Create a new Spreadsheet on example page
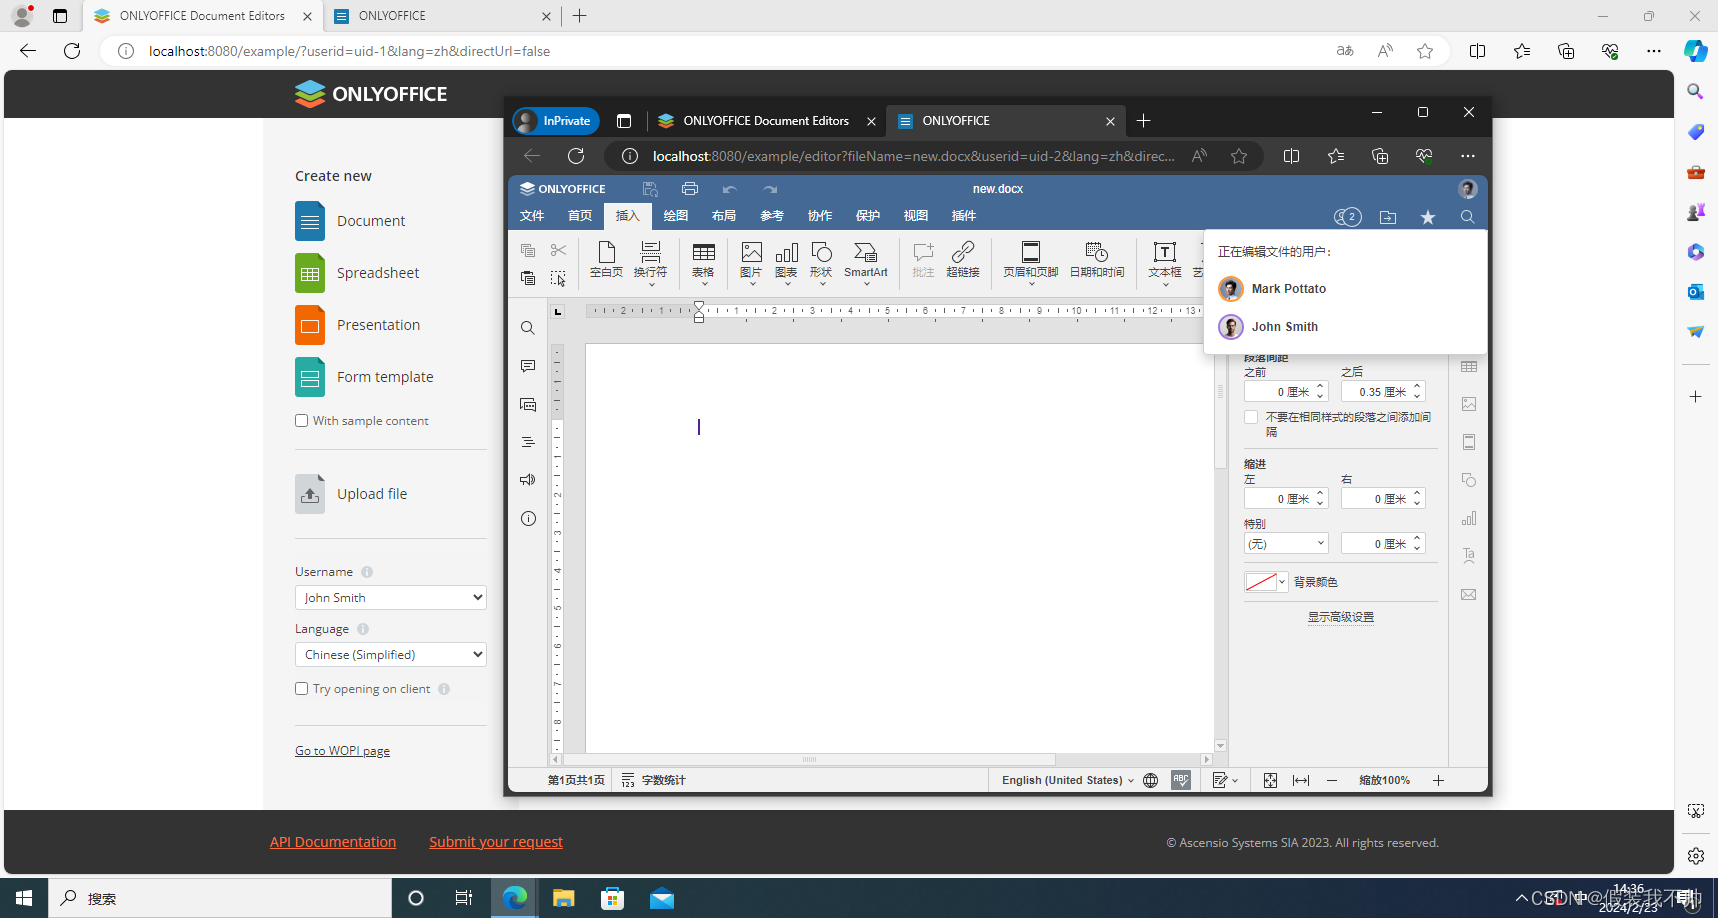This screenshot has width=1718, height=918. pyautogui.click(x=357, y=273)
